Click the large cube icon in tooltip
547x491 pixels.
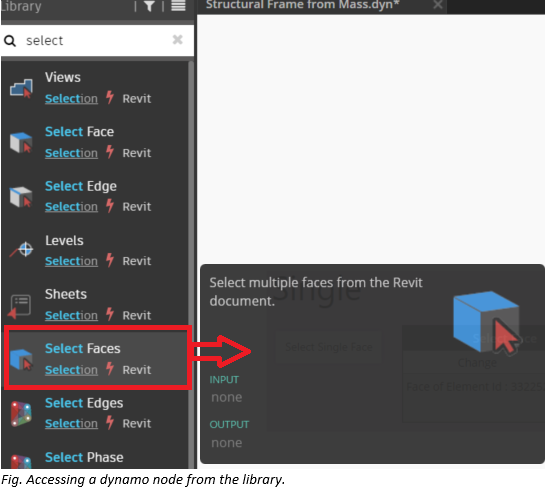(486, 323)
